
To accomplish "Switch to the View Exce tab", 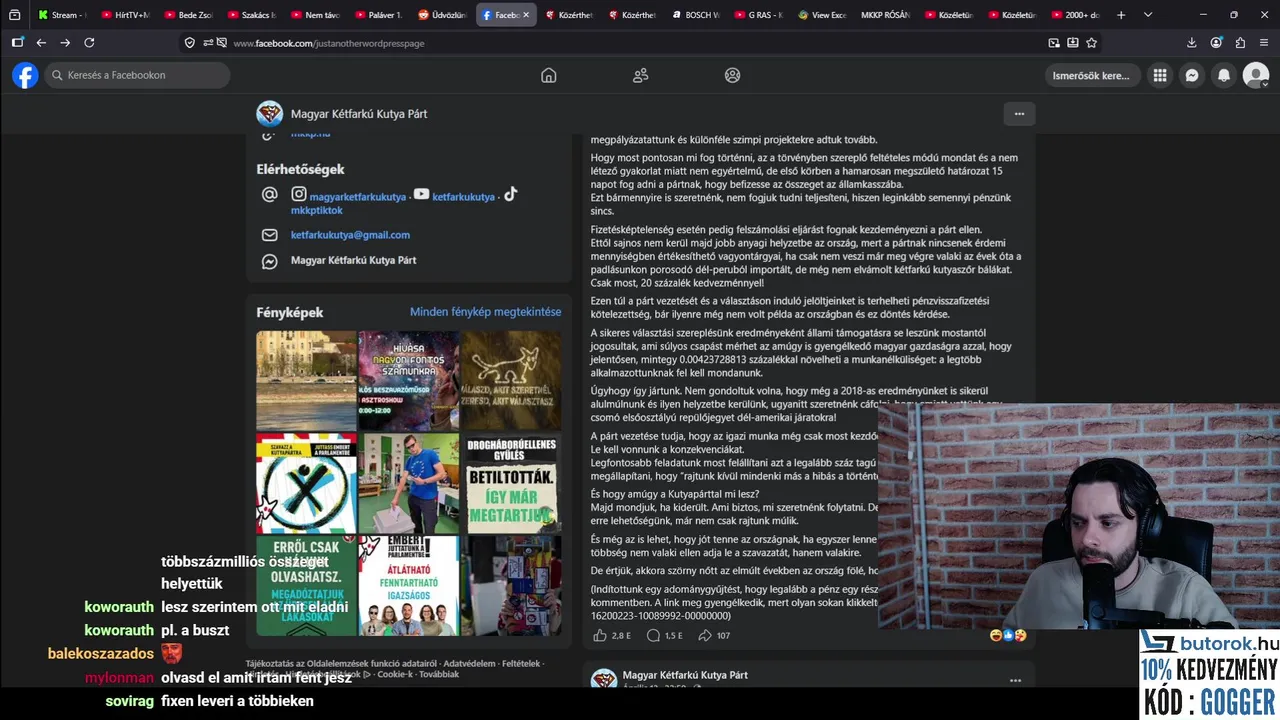I will coord(822,15).
